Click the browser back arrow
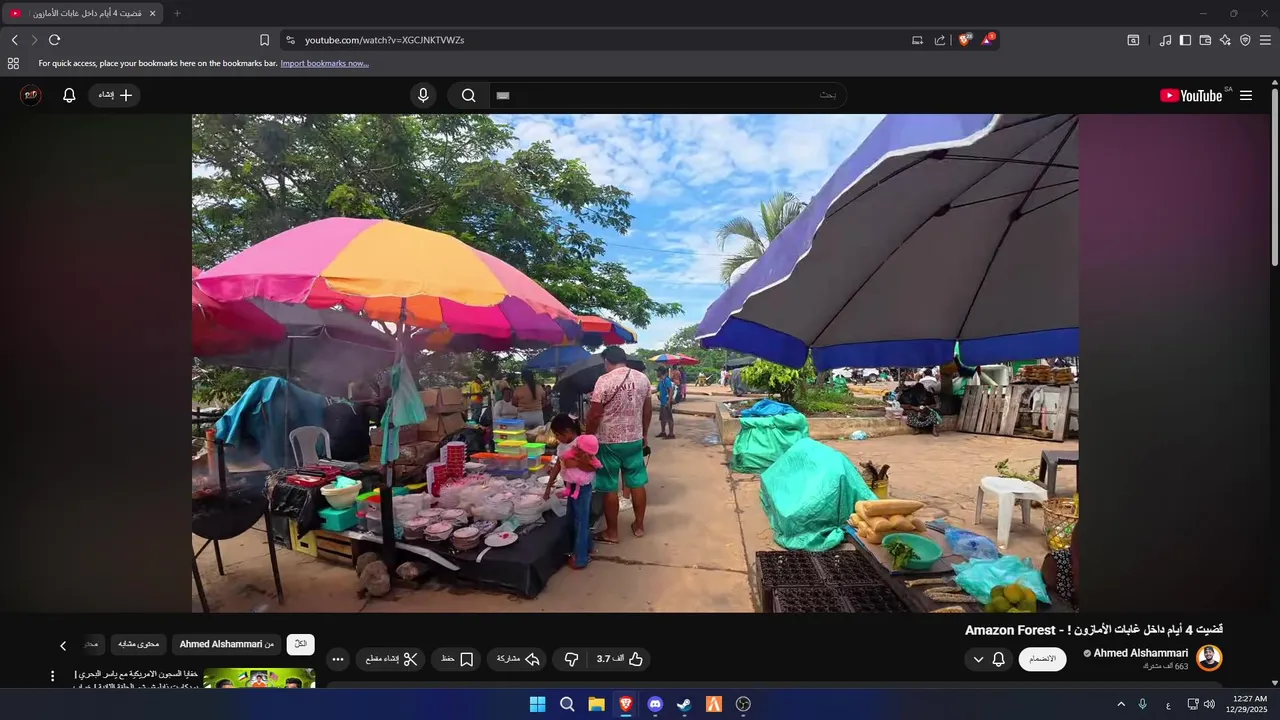This screenshot has width=1280, height=720. (x=14, y=40)
